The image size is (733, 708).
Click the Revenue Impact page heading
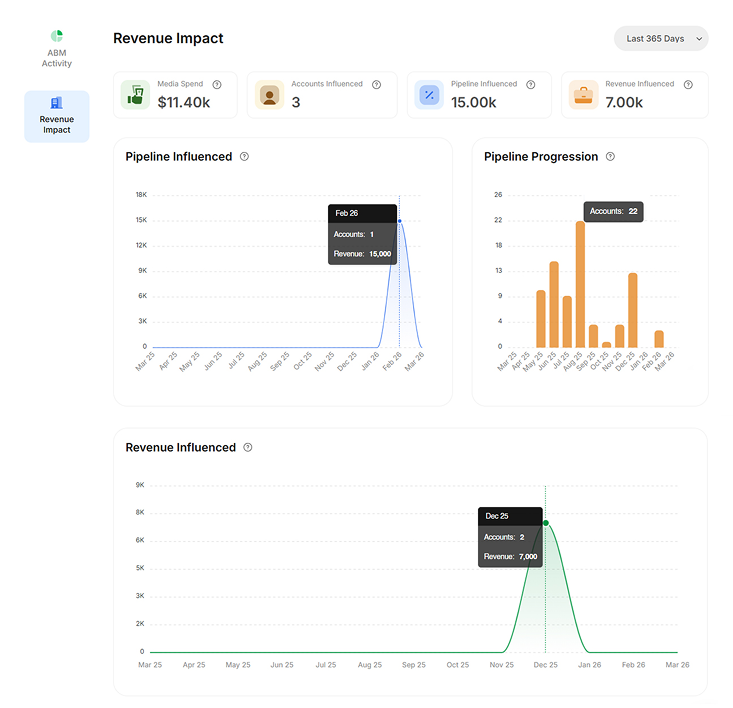(x=168, y=38)
